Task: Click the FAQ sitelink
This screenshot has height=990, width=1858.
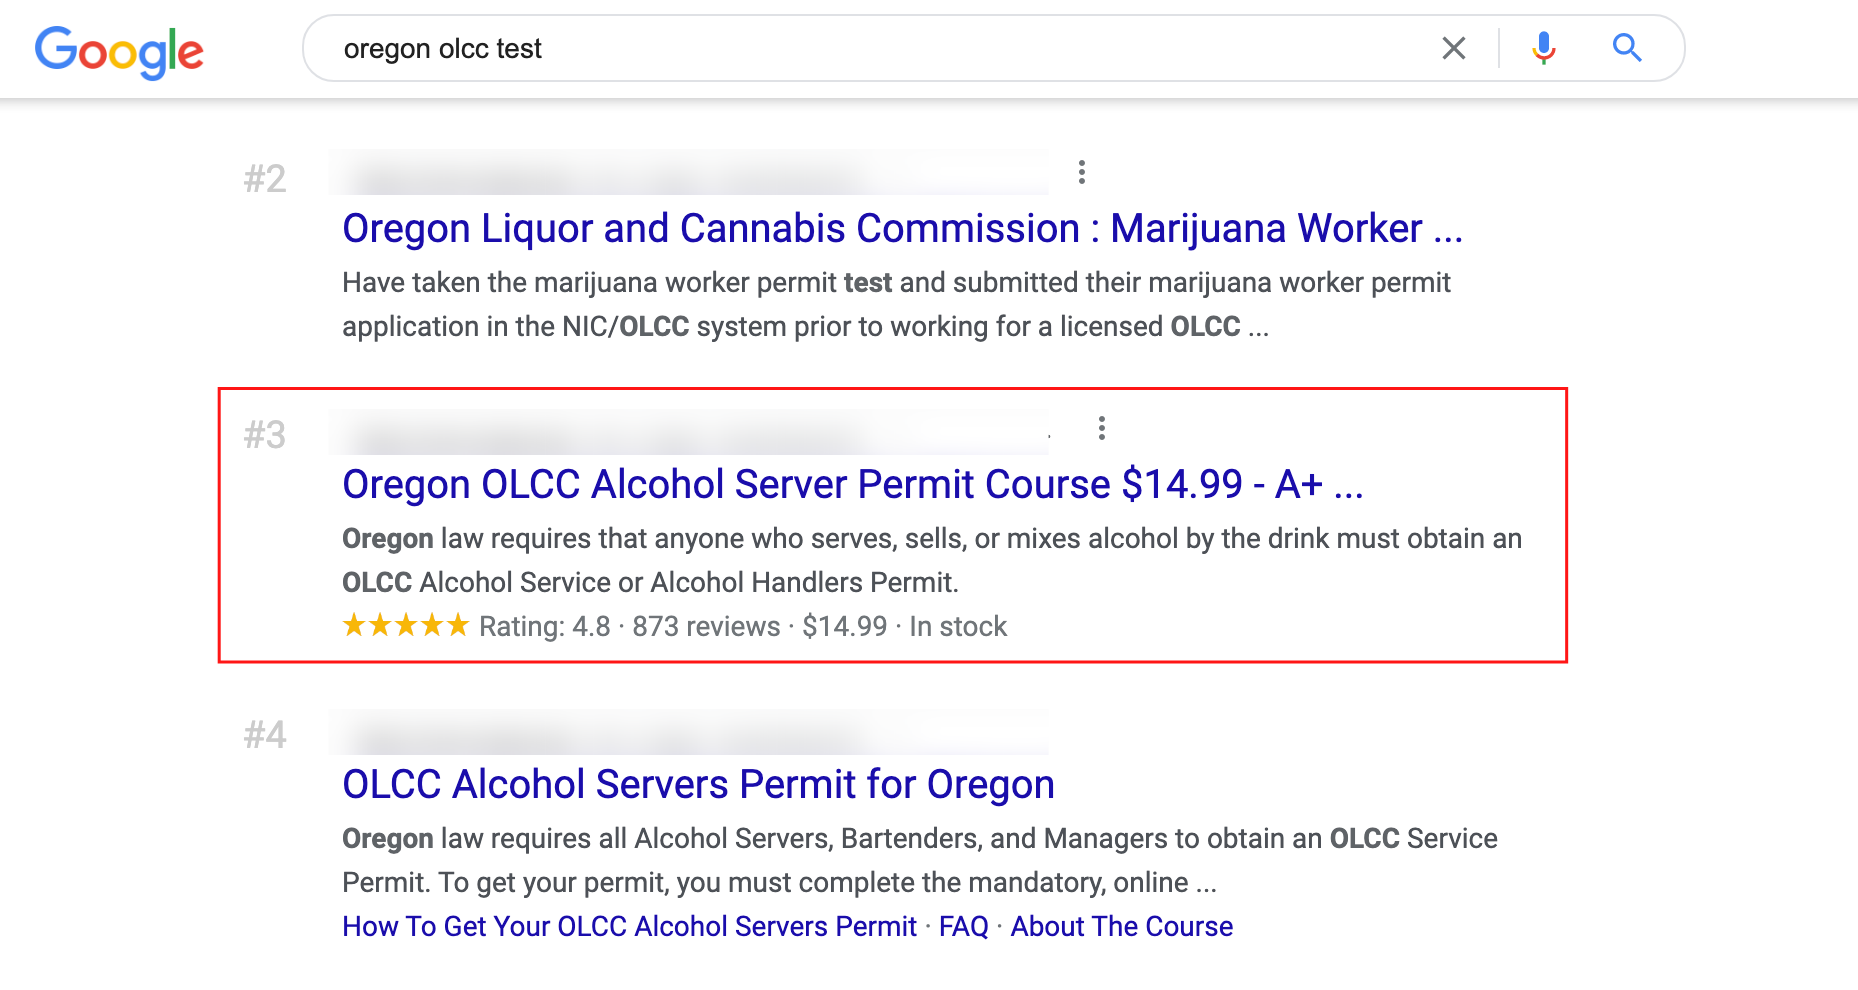Action: 961,927
